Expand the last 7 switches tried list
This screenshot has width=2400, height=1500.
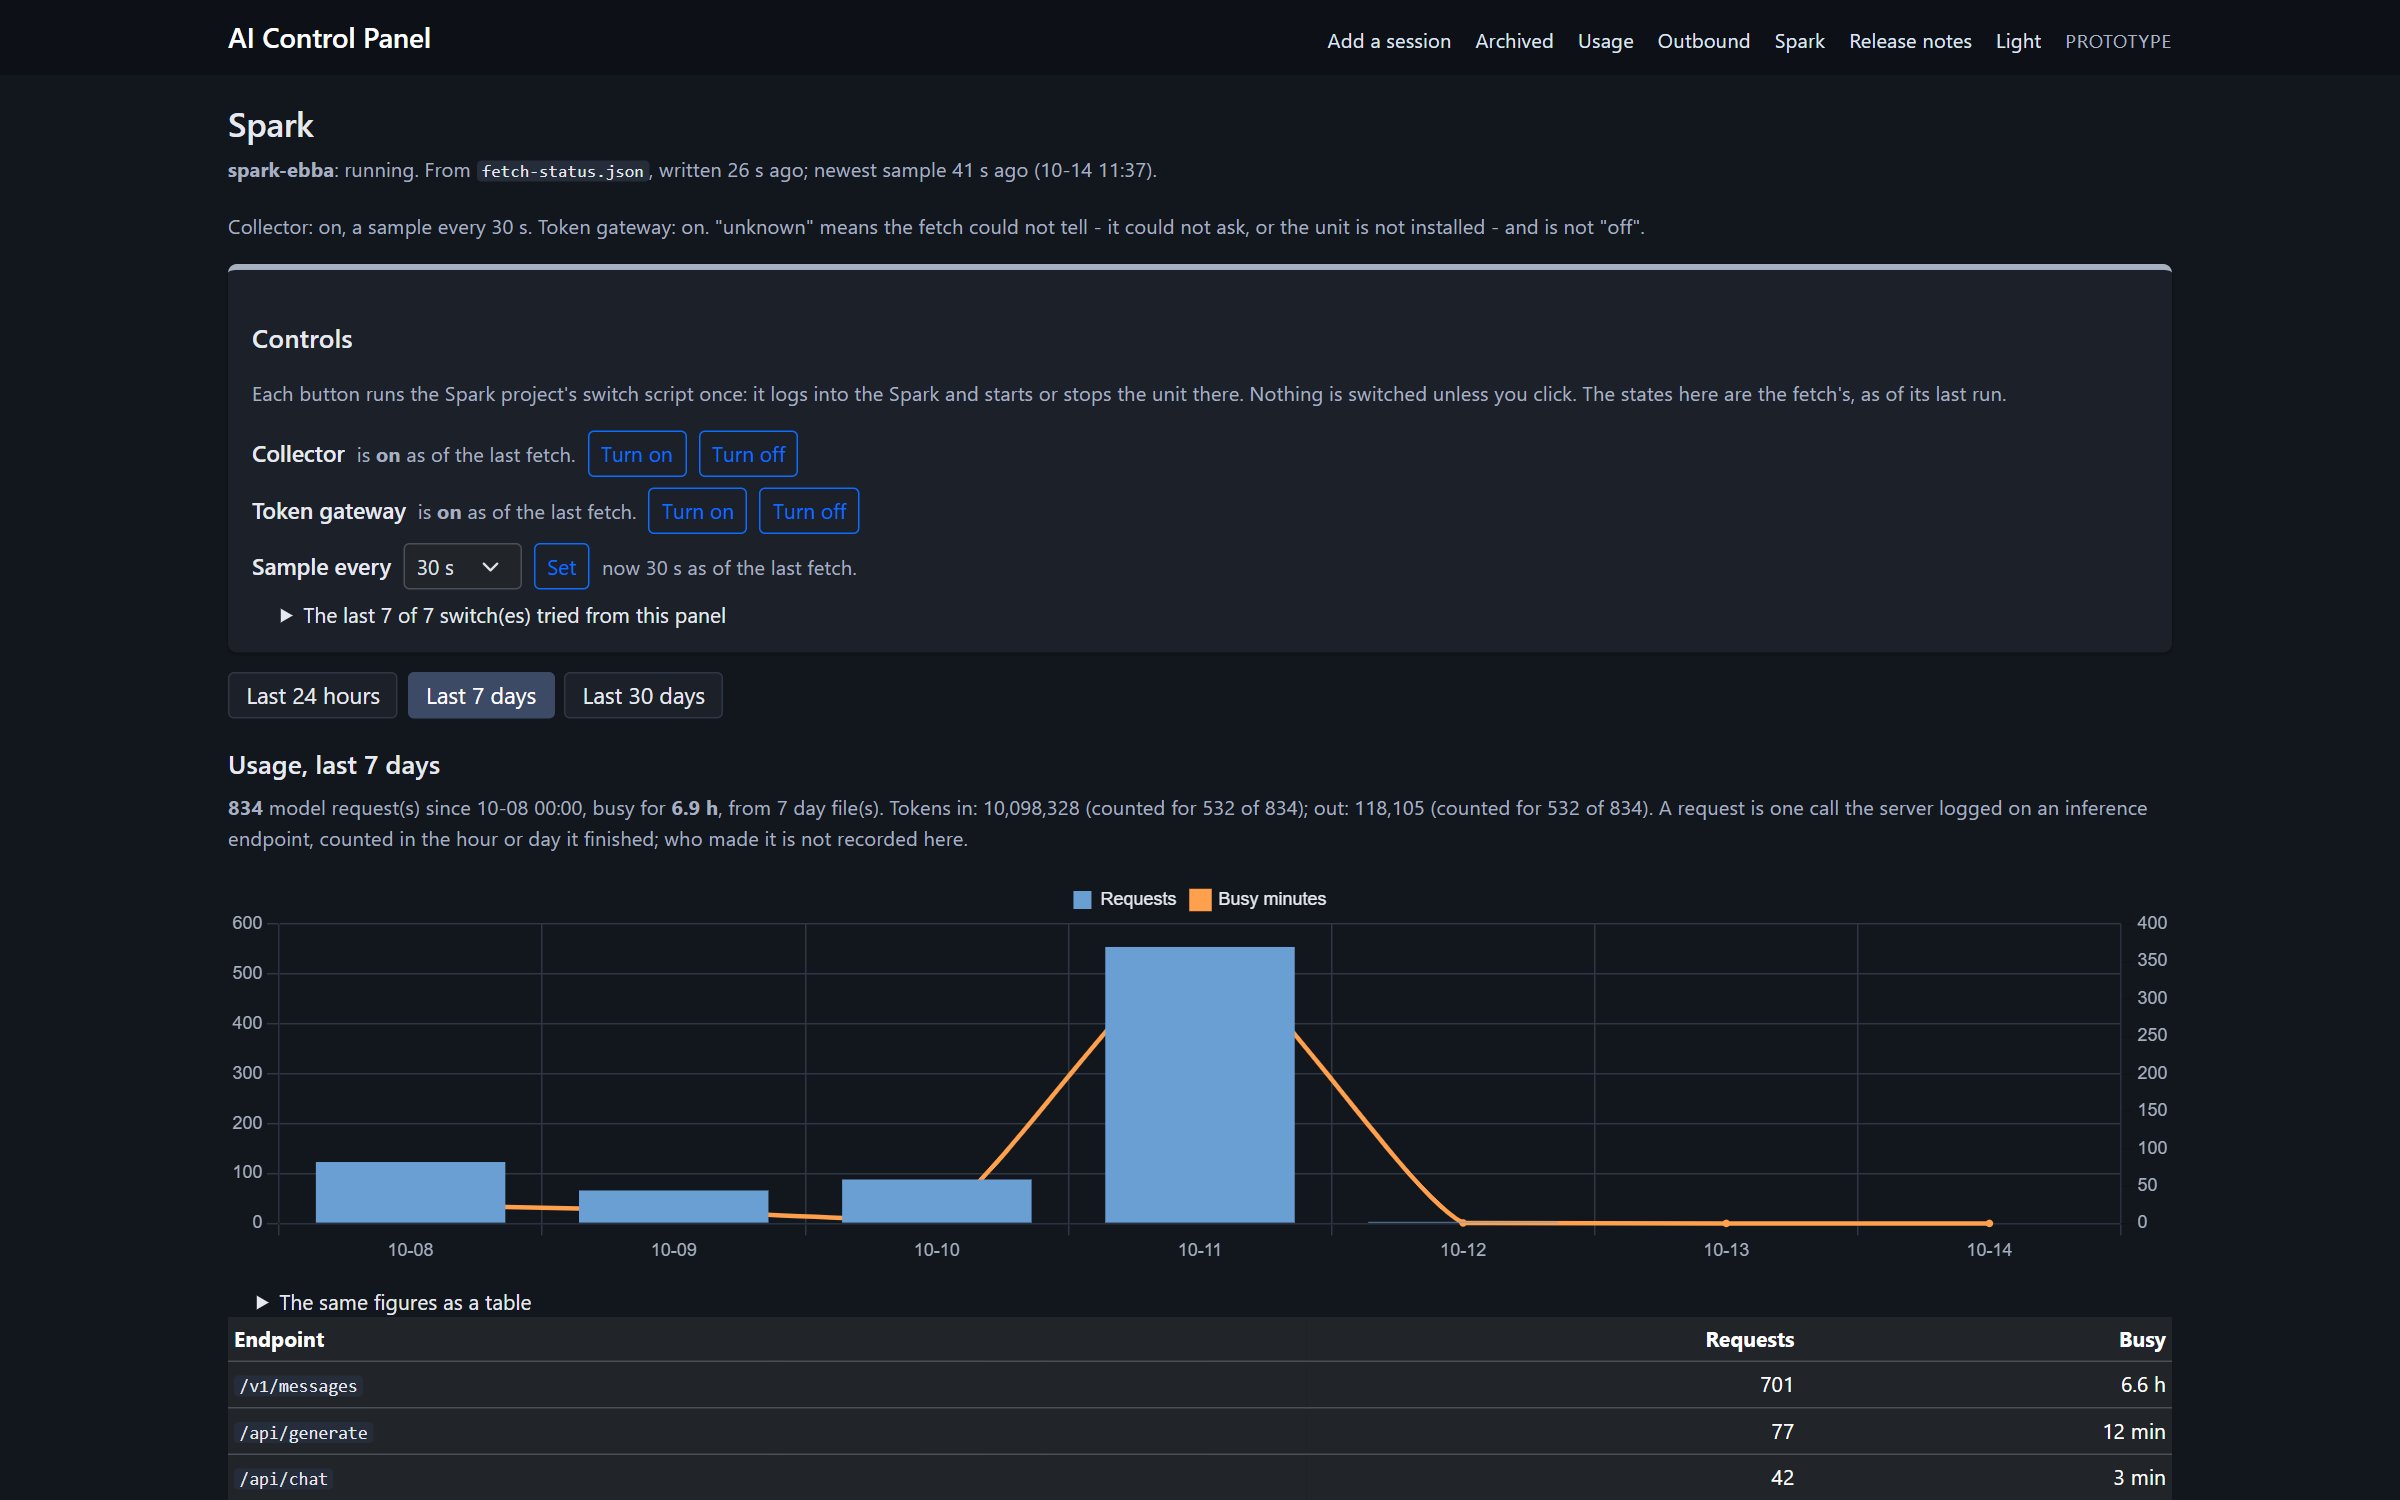click(x=503, y=615)
